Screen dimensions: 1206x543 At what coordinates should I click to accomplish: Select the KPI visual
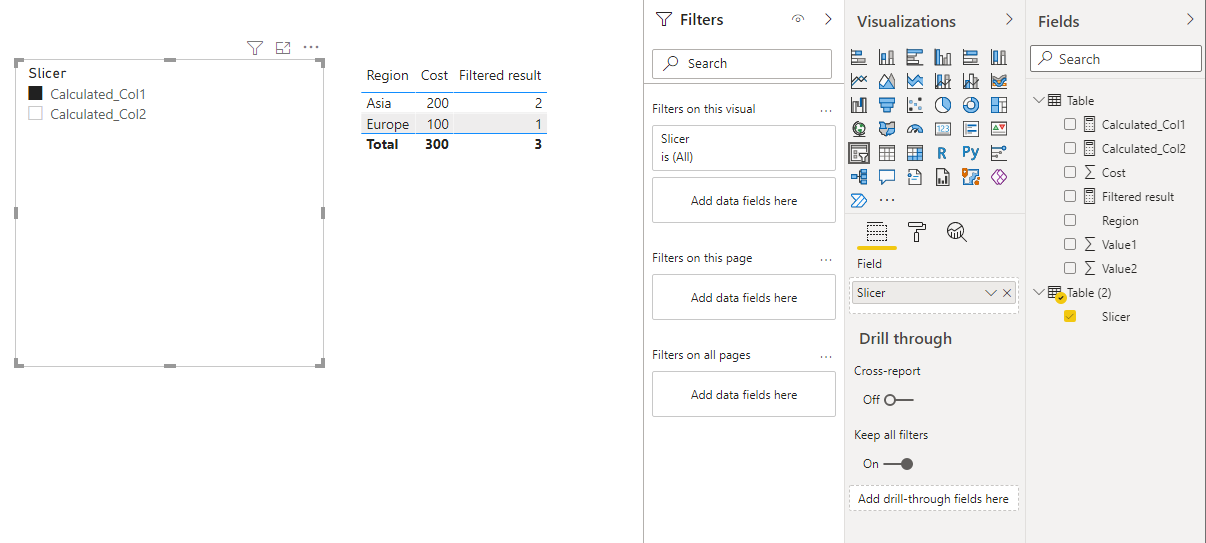(999, 129)
